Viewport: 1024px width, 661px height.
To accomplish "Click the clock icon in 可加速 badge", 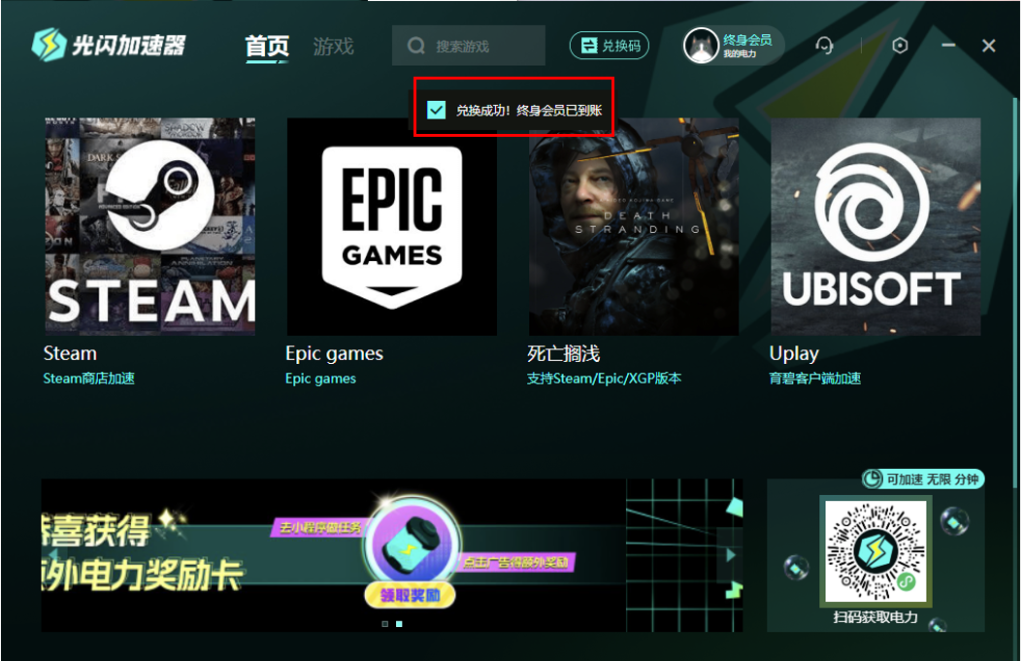I will coord(873,479).
